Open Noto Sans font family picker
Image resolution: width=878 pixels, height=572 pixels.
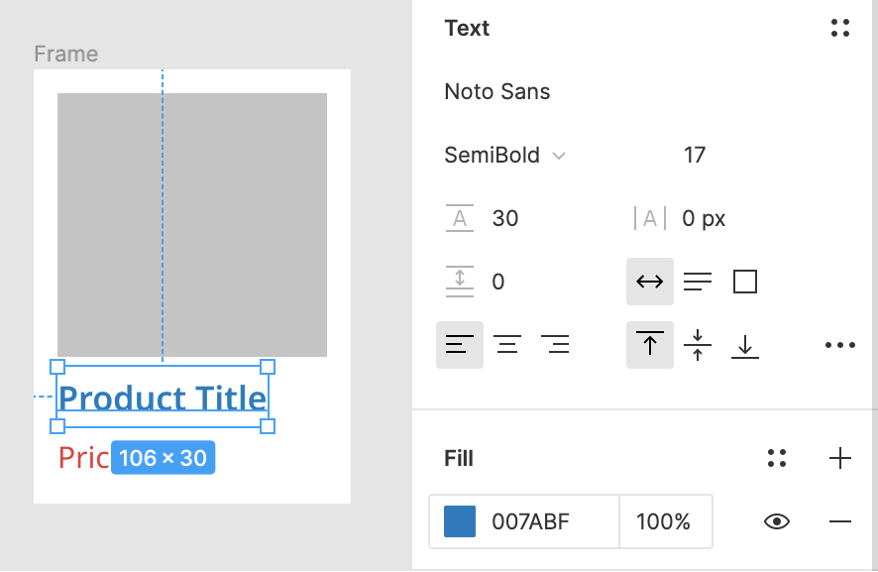497,92
